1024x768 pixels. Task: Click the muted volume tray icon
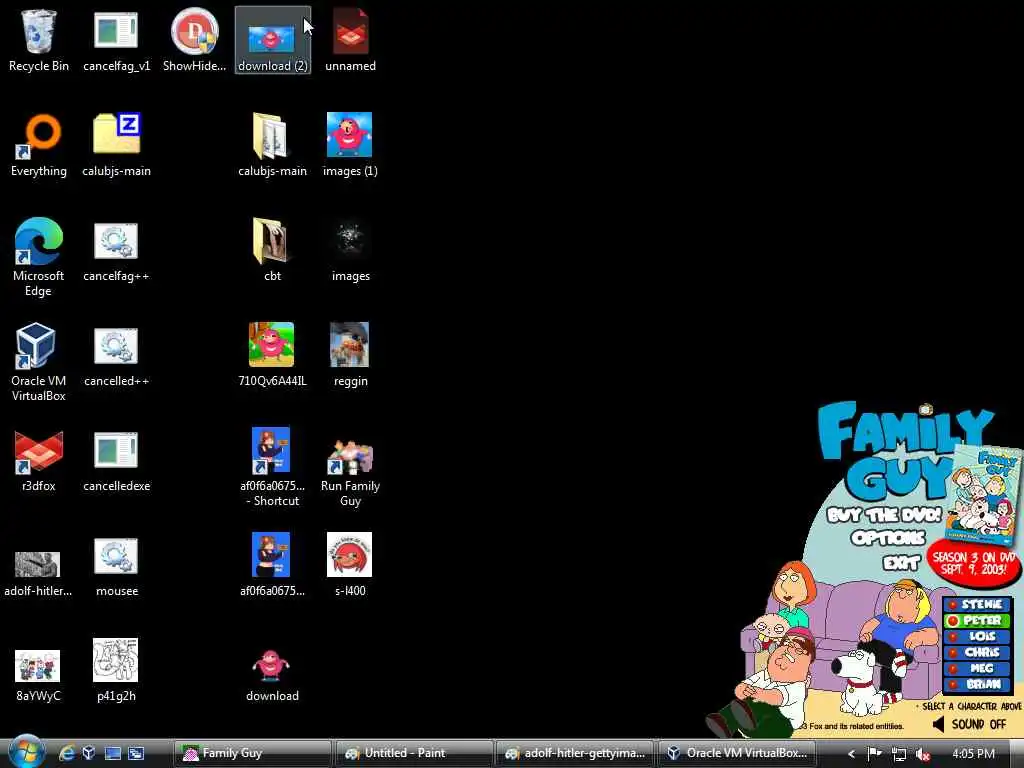[923, 754]
